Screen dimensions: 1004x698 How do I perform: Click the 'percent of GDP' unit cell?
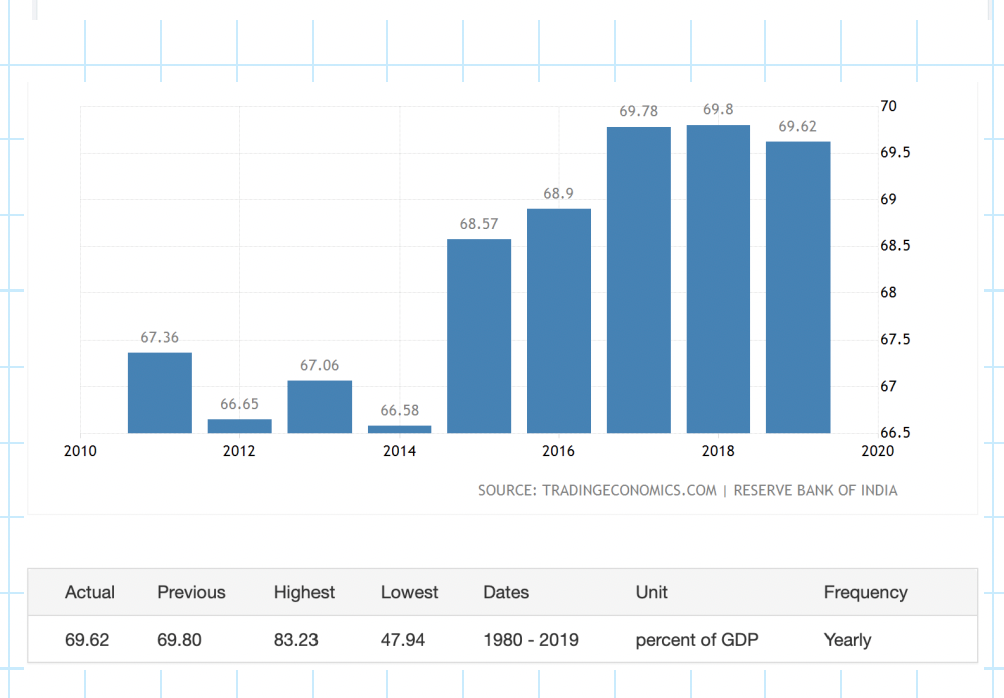pos(697,639)
